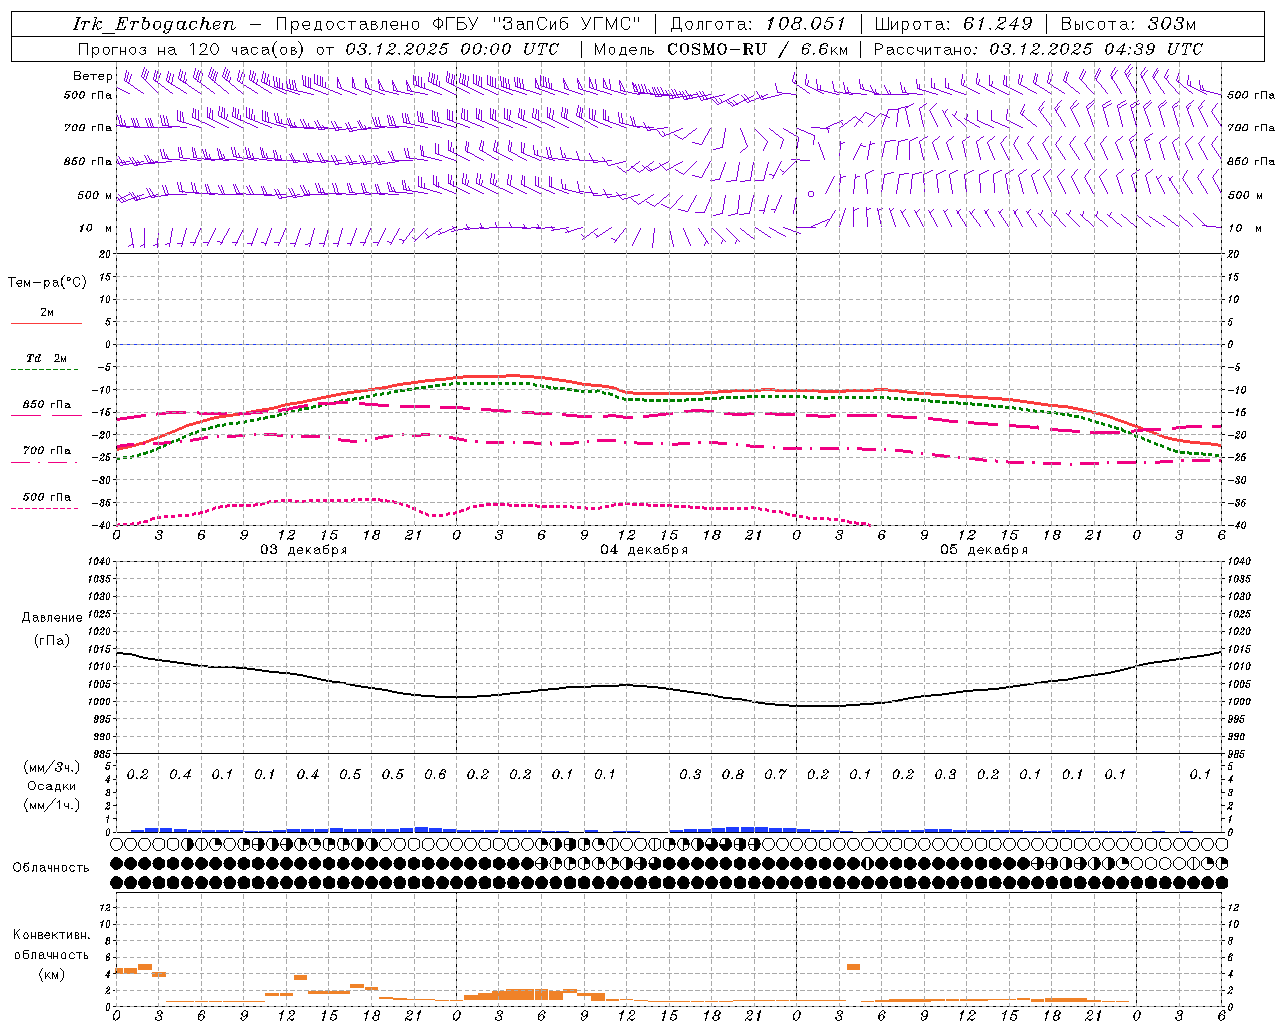Click the "700 гПа" entry in temperature legend
The image size is (1280, 1024).
[x=47, y=451]
